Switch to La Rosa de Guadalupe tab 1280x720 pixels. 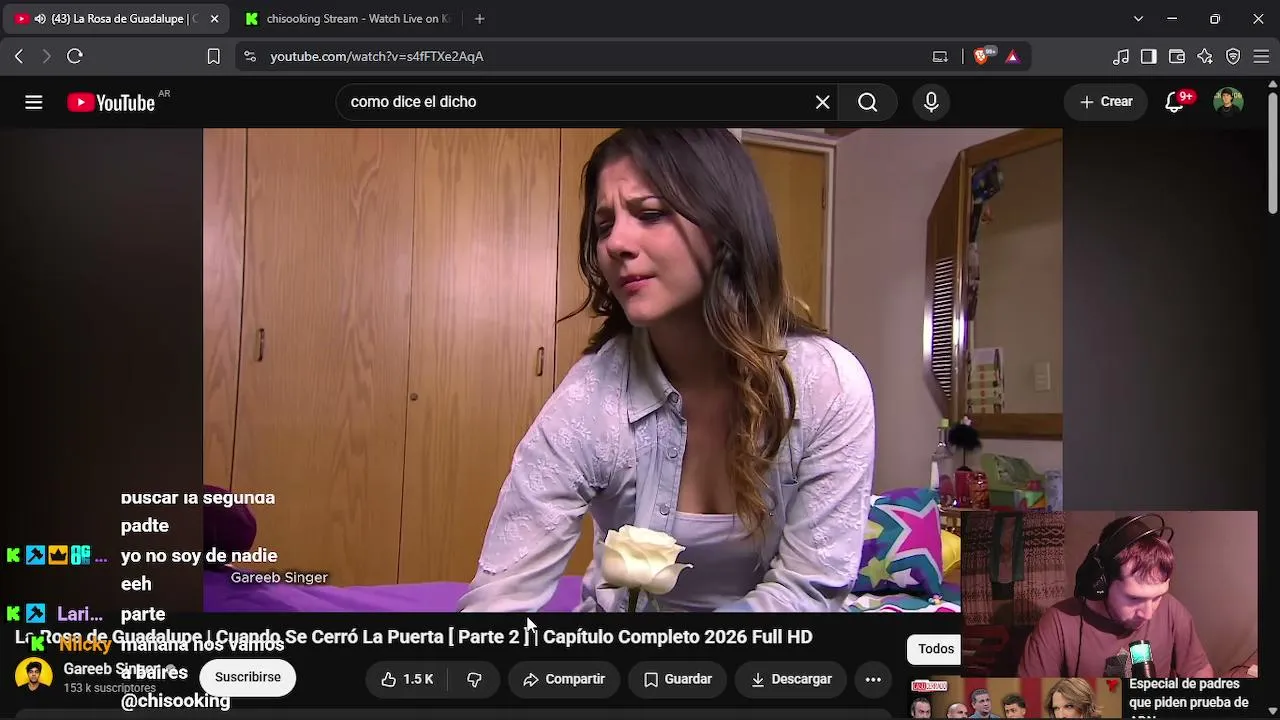118,19
